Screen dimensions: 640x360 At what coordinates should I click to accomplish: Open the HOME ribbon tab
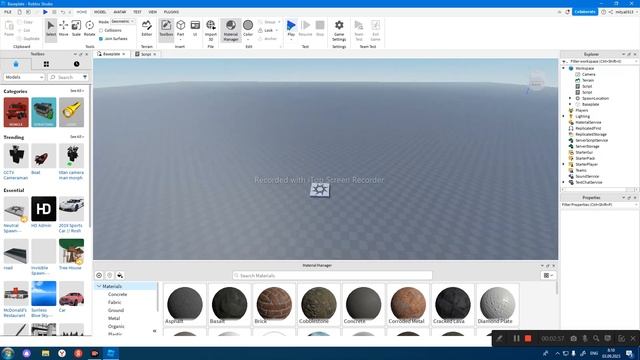(x=82, y=12)
